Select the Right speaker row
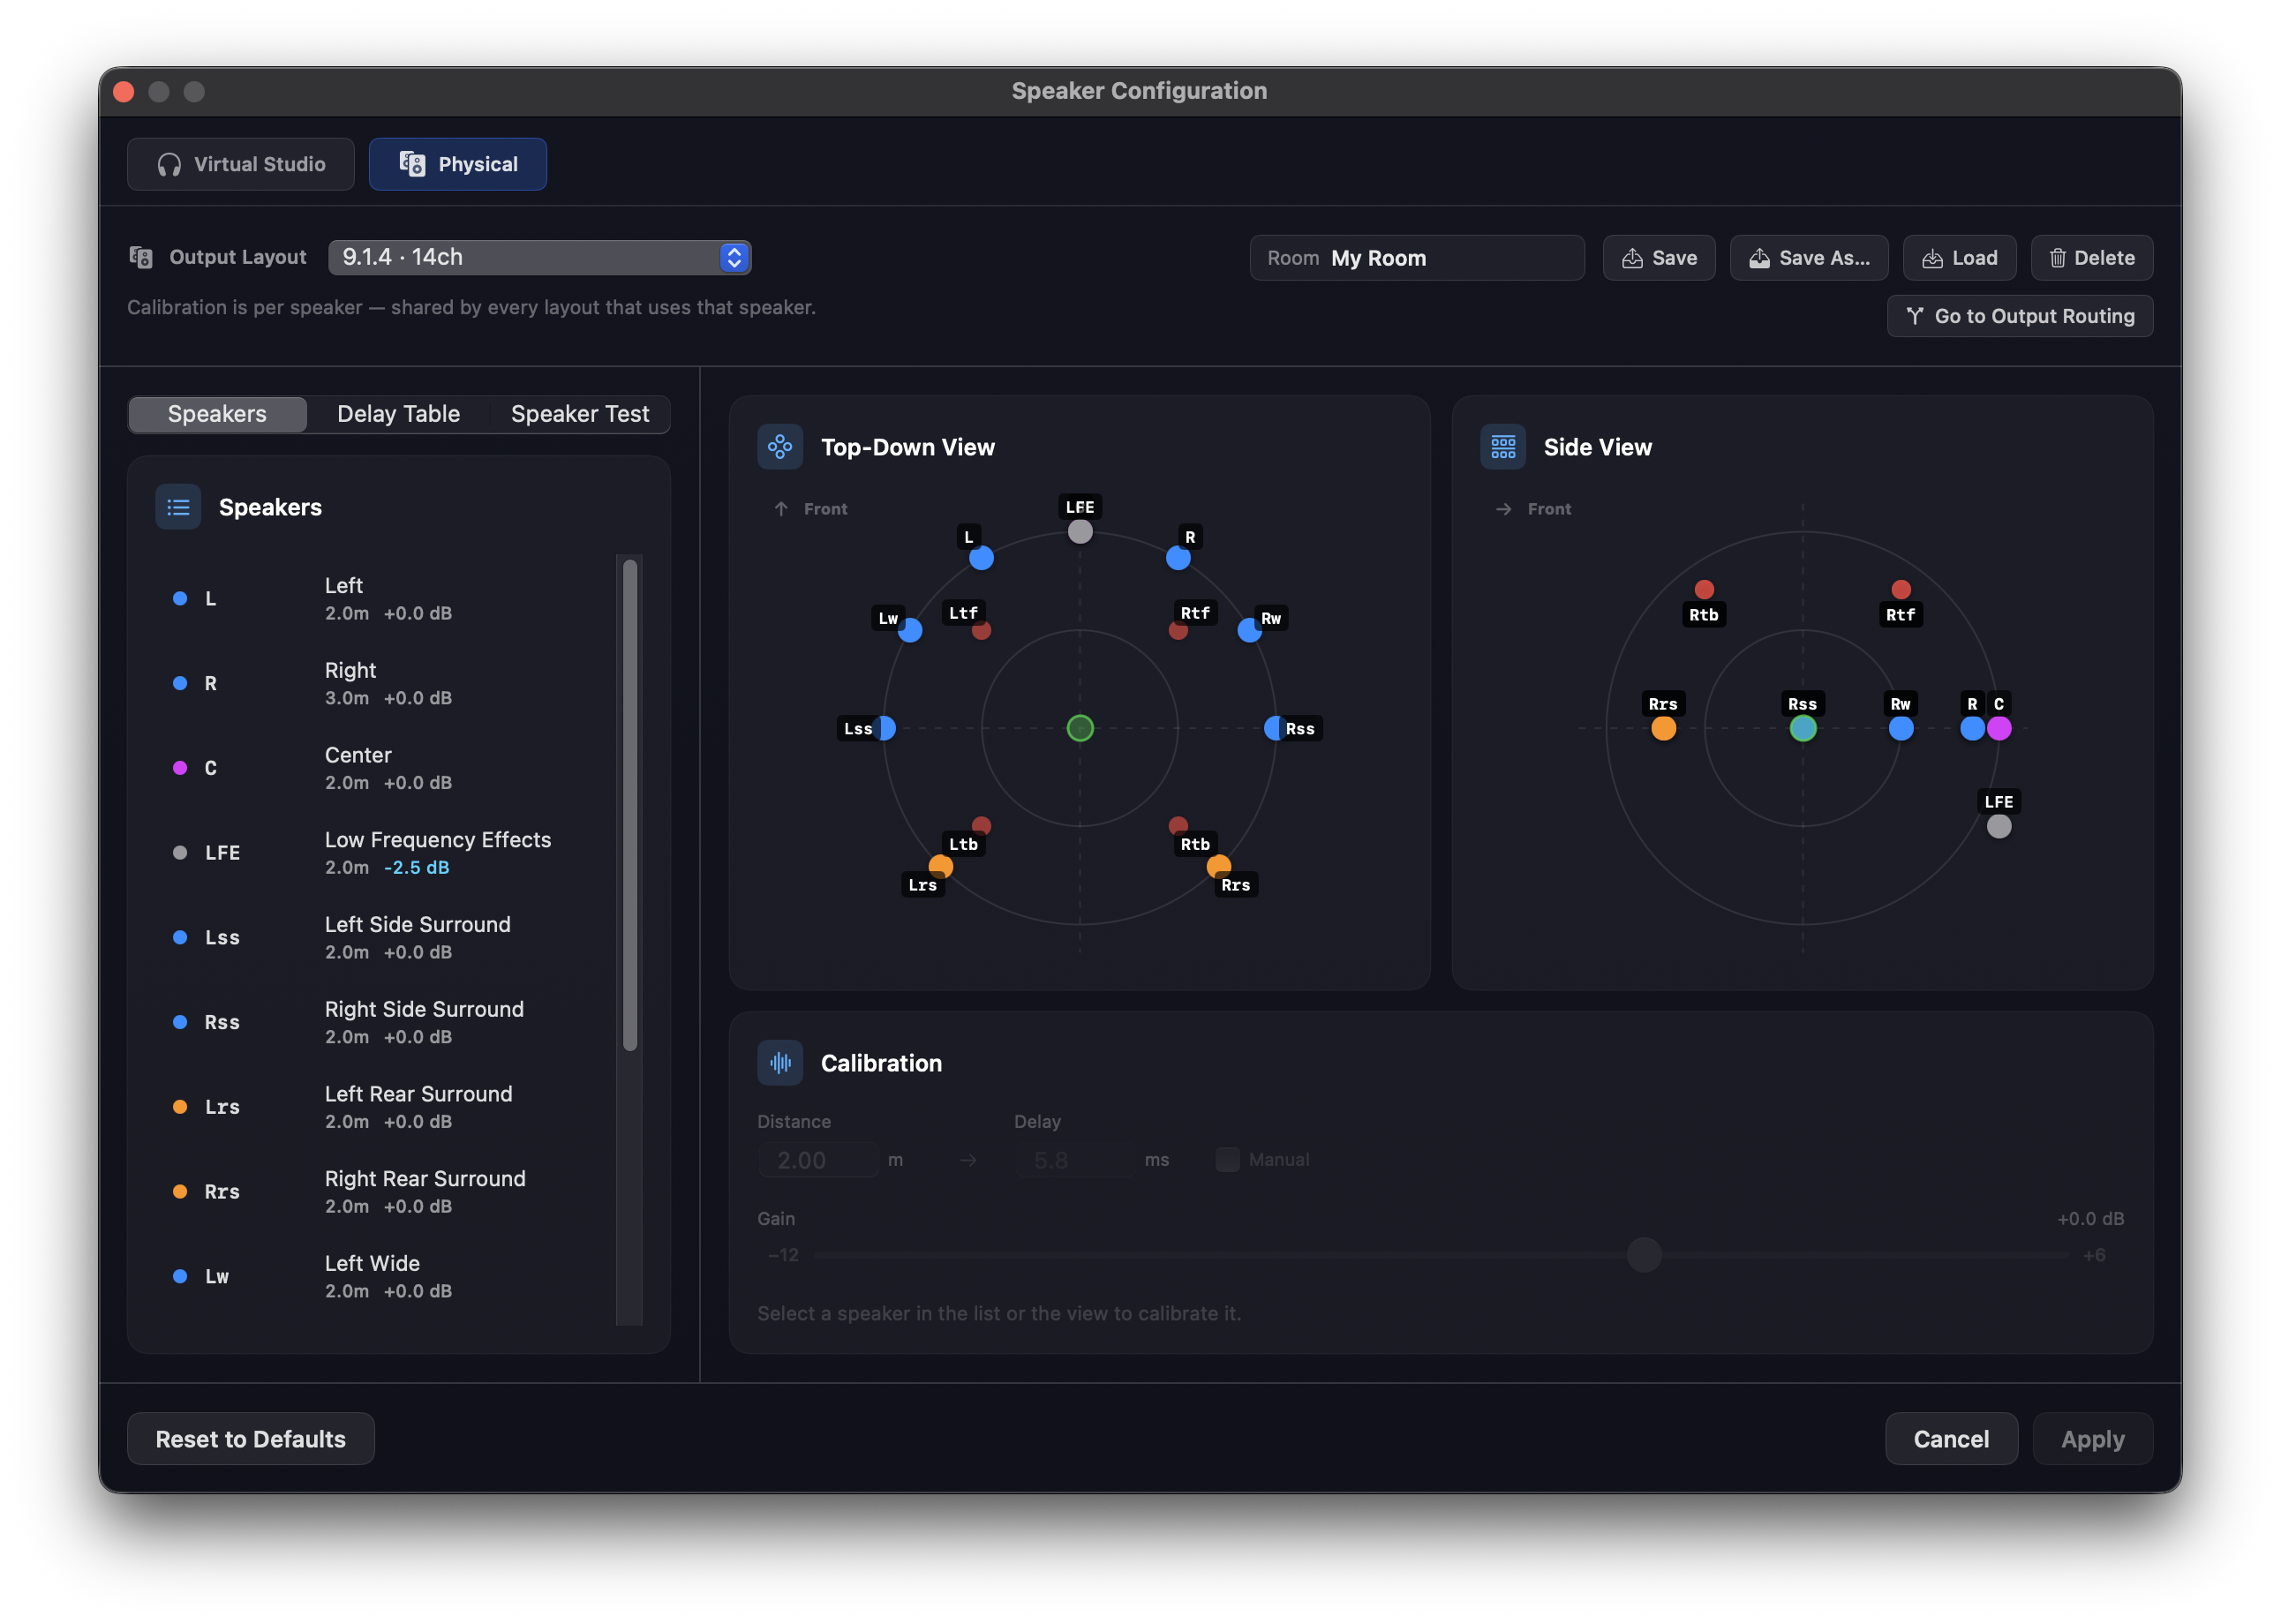2281x1624 pixels. click(x=385, y=683)
